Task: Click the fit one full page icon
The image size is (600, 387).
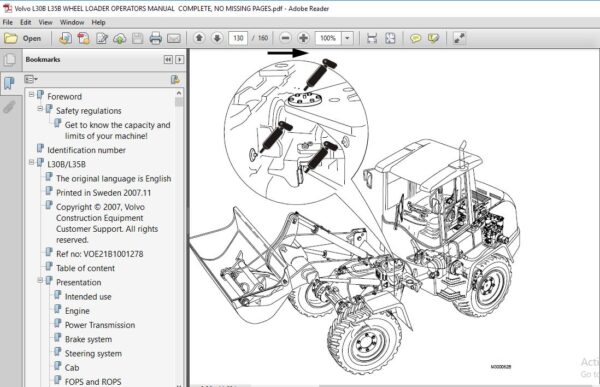Action: (x=390, y=38)
